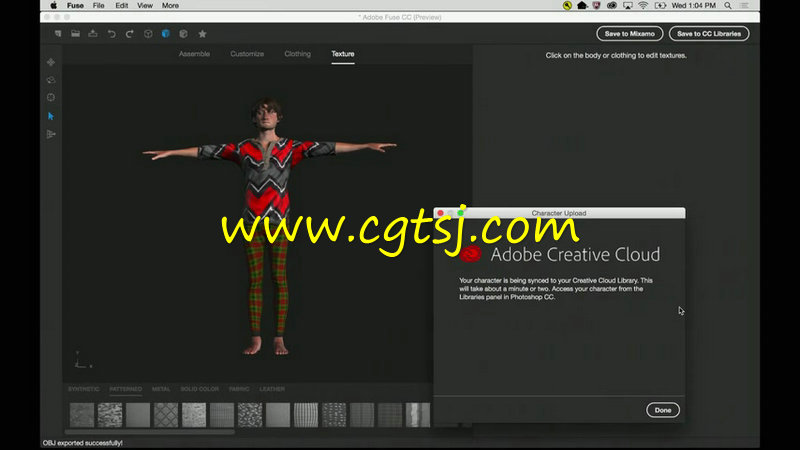Image resolution: width=800 pixels, height=450 pixels.
Task: Select the orbit rotate tool in sidebar
Action: click(x=51, y=80)
